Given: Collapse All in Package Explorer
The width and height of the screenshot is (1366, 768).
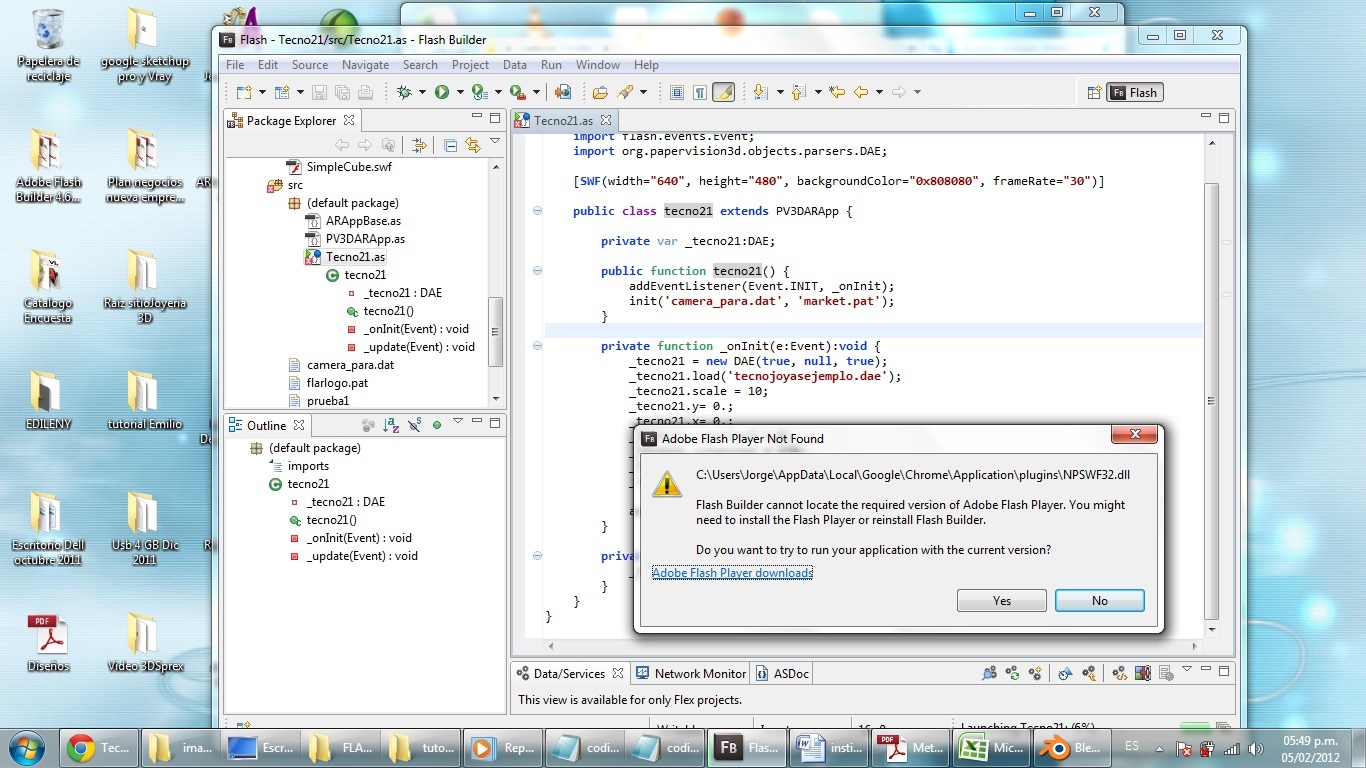Looking at the screenshot, I should click(450, 145).
